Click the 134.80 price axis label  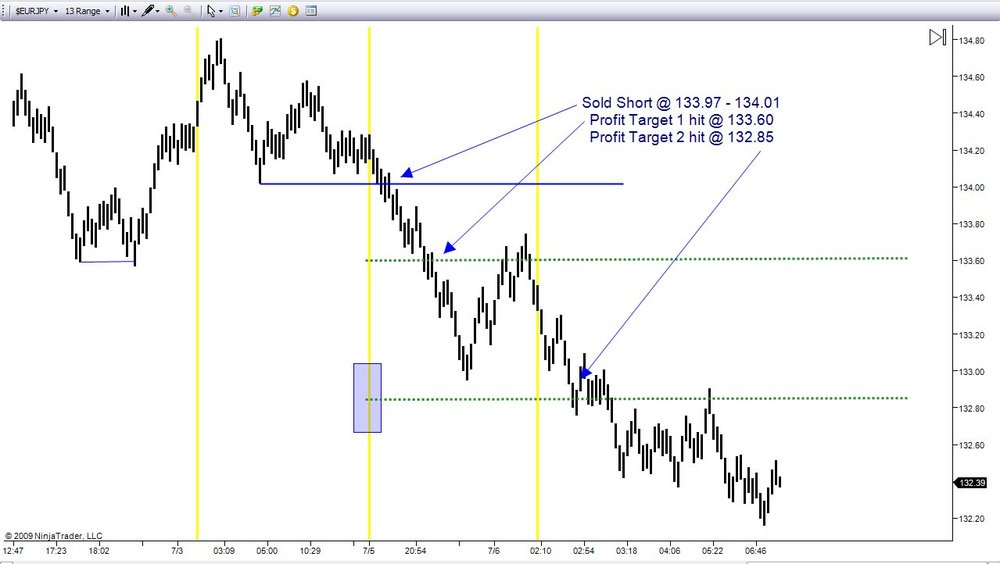click(x=971, y=41)
